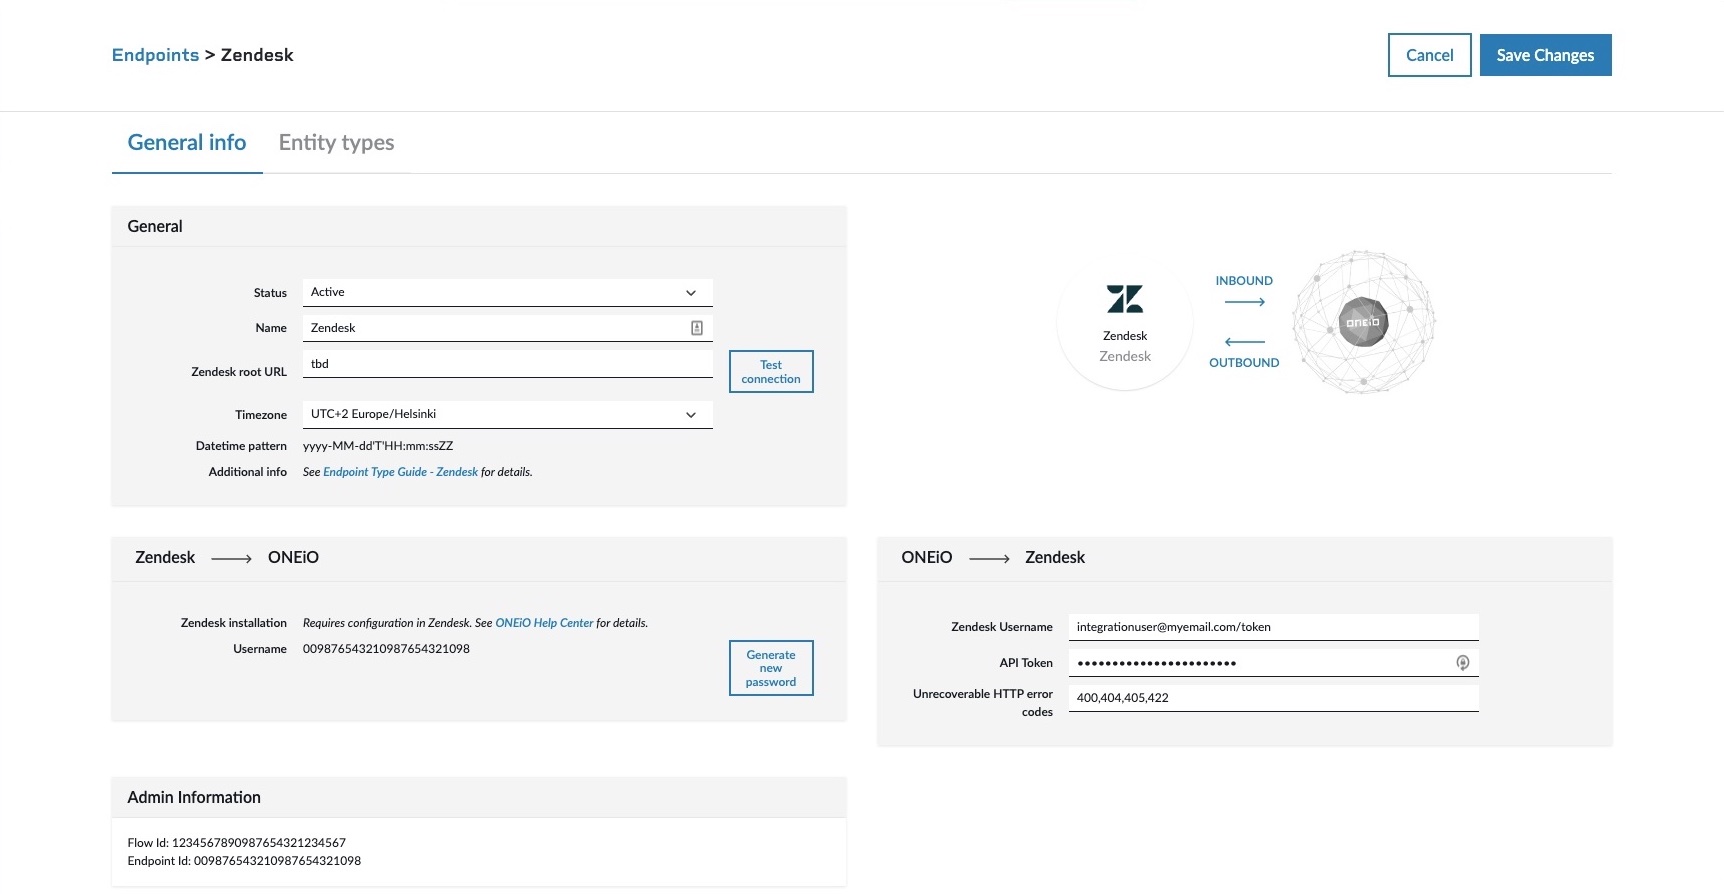
Task: Click the OUTBOUND label
Action: coord(1244,363)
